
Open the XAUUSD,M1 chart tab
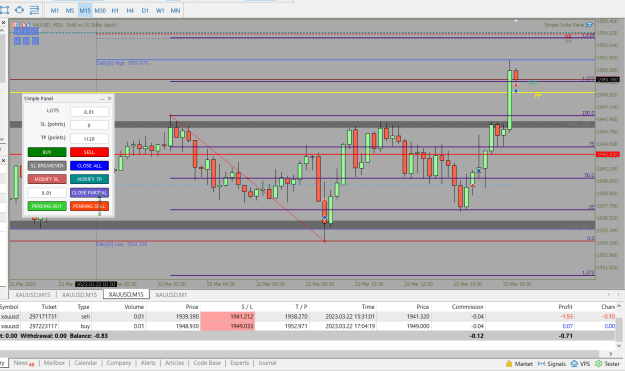tap(171, 294)
